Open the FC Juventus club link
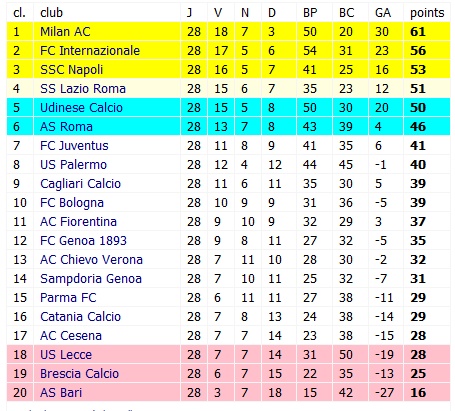Screen dimensions: 455x411 point(74,146)
